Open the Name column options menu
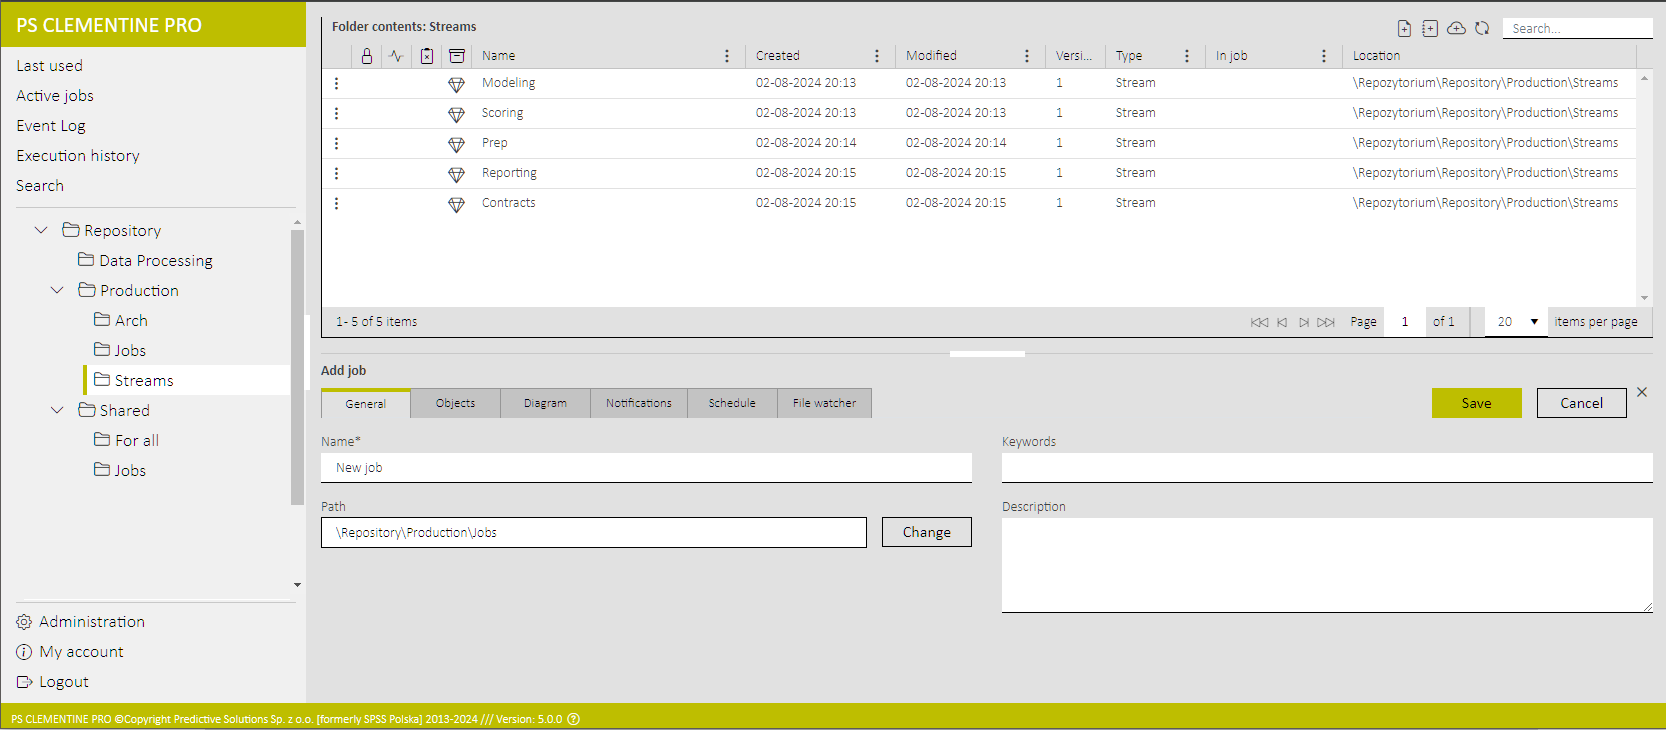The image size is (1666, 730). pos(727,56)
